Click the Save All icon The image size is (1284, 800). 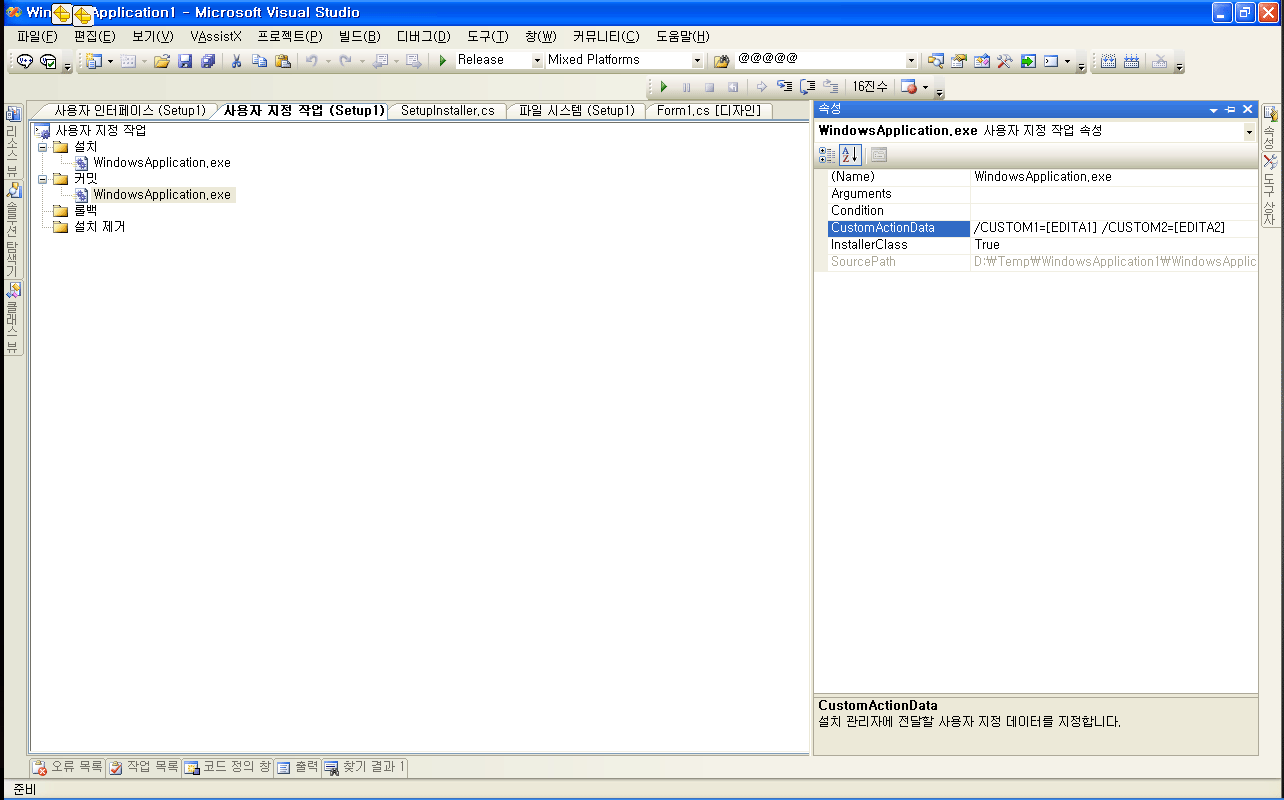208,61
